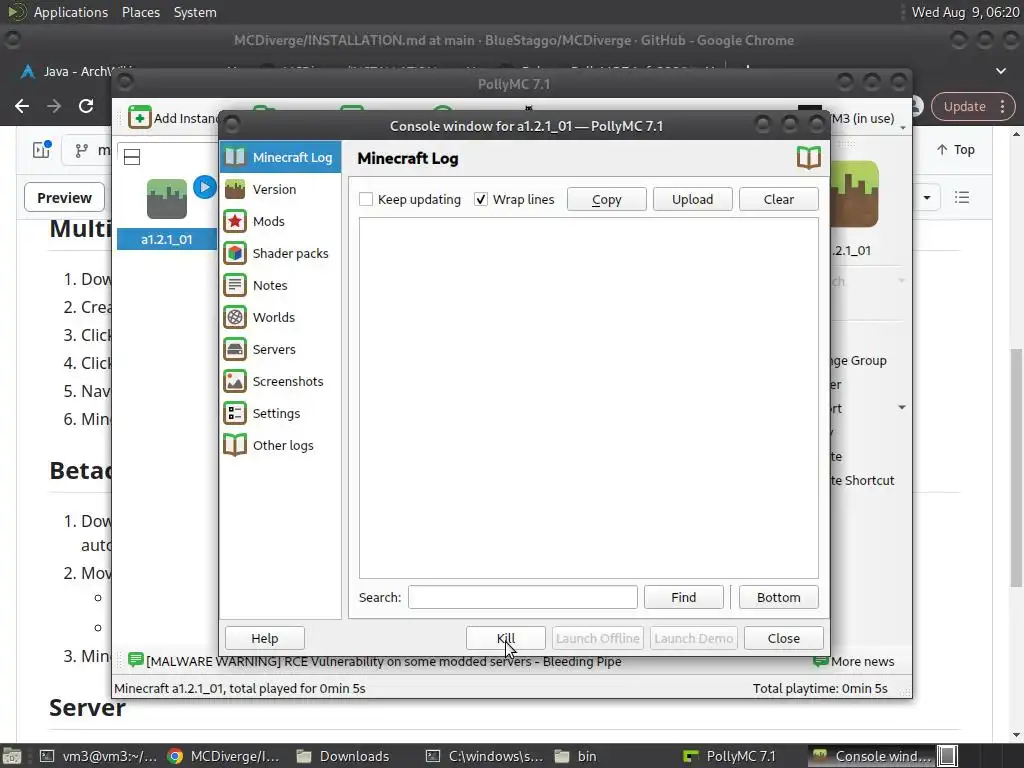The image size is (1024, 768).
Task: Open GitHub outline list icon
Action: 961,197
